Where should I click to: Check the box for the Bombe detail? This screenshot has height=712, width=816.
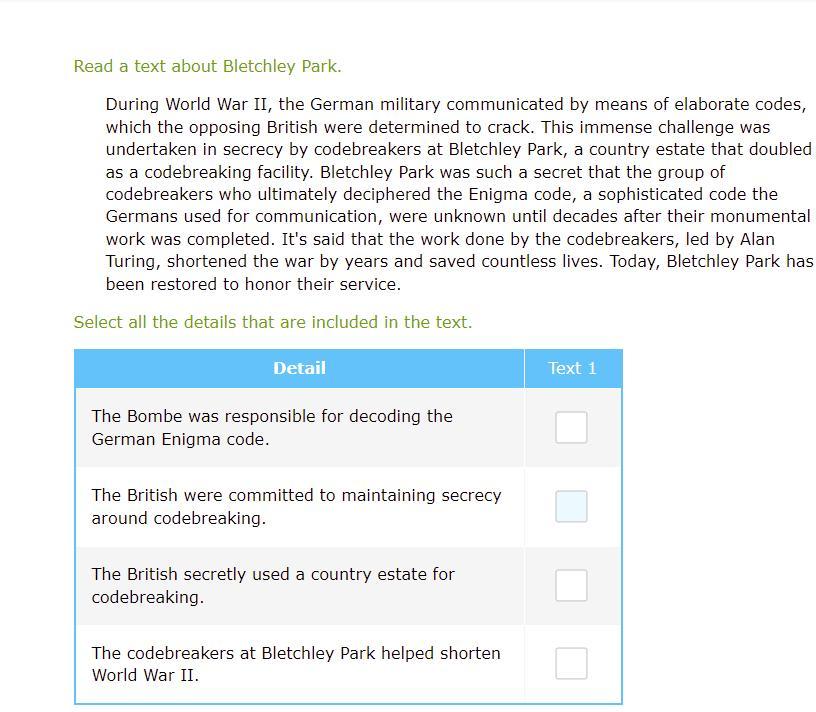click(x=571, y=428)
